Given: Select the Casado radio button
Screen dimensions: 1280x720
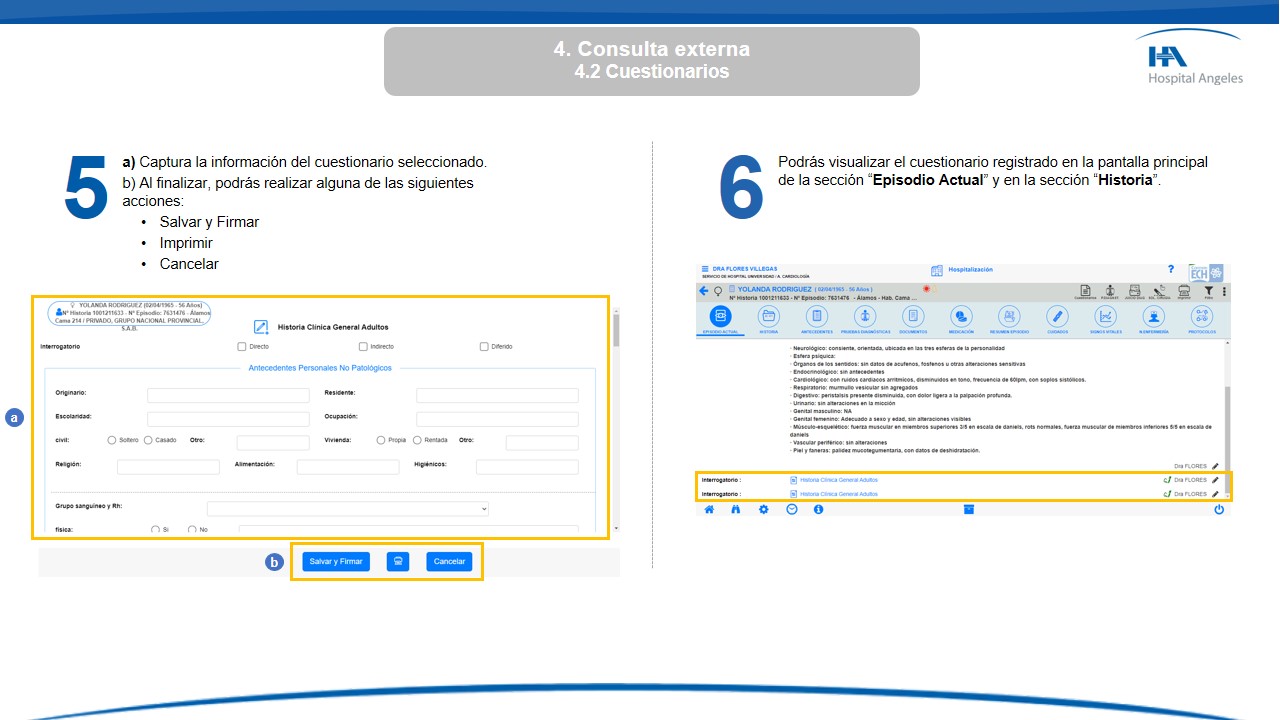Looking at the screenshot, I should coord(148,440).
